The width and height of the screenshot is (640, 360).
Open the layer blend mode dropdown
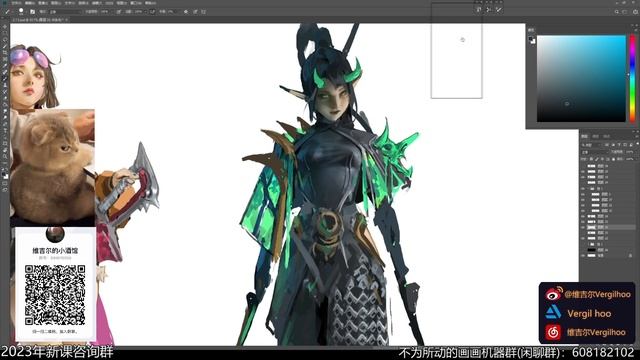pos(594,152)
